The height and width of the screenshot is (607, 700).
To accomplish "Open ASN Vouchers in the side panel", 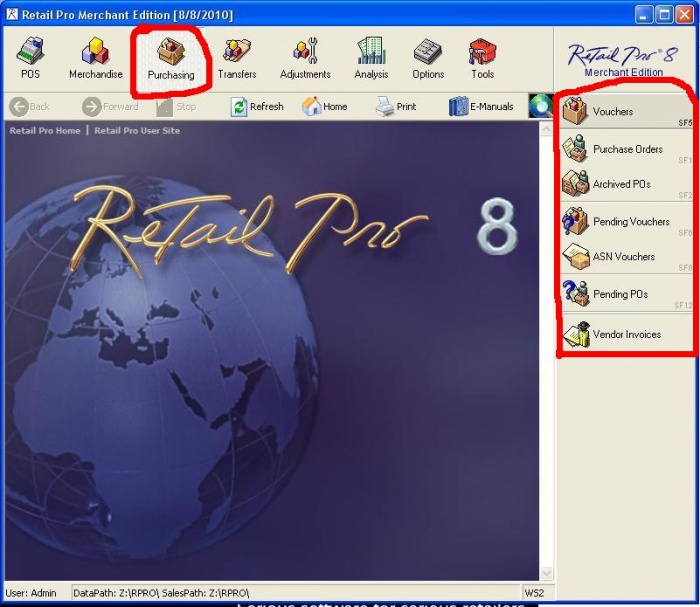I will 626,256.
